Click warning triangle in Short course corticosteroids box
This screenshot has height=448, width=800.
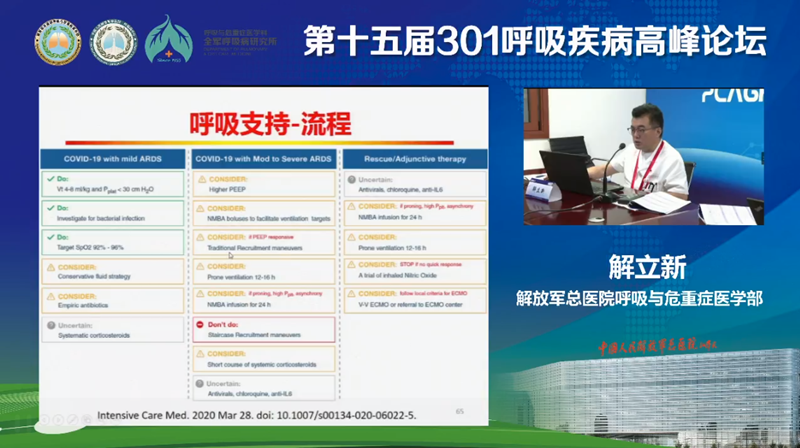click(201, 354)
